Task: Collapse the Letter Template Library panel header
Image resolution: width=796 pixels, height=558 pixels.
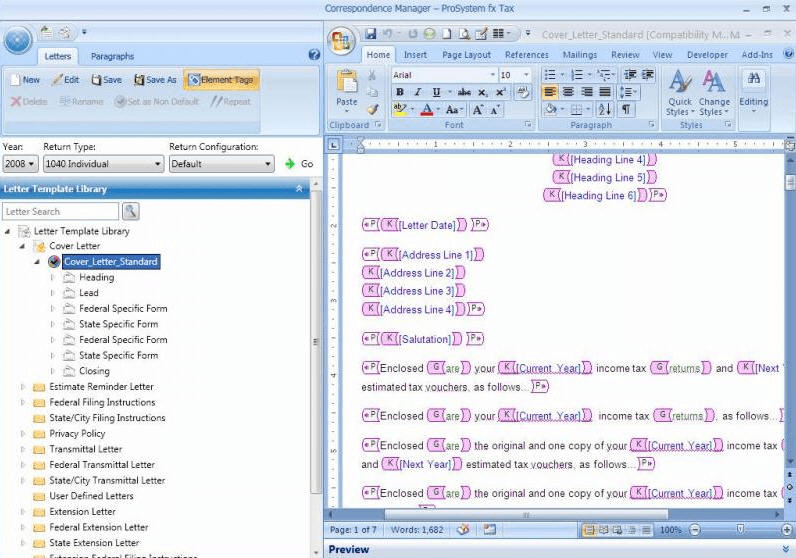Action: click(299, 188)
